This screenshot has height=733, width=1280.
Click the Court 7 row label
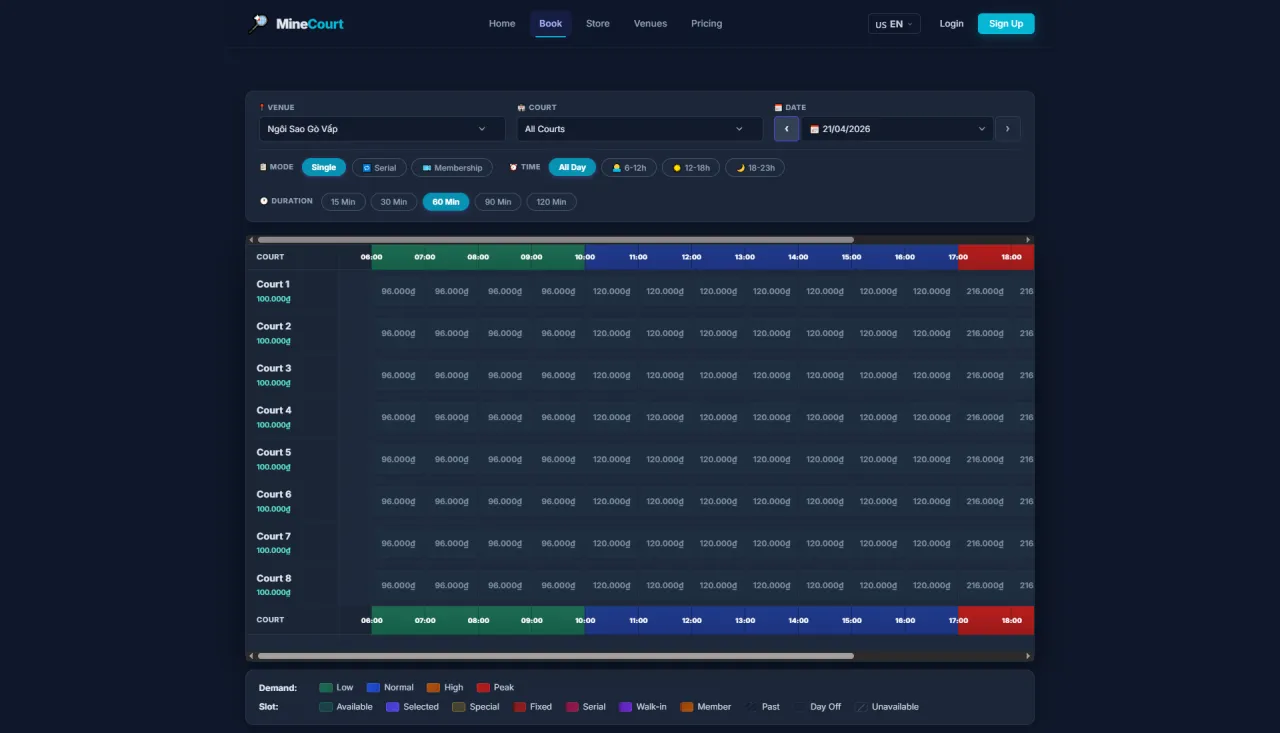tap(274, 536)
